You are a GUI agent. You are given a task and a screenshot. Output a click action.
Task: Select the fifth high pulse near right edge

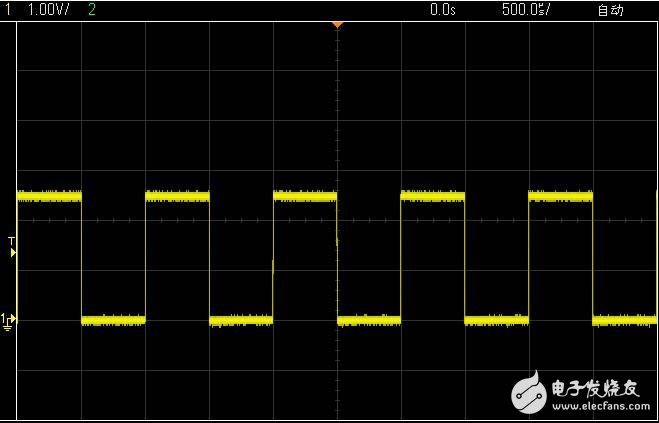tap(560, 196)
